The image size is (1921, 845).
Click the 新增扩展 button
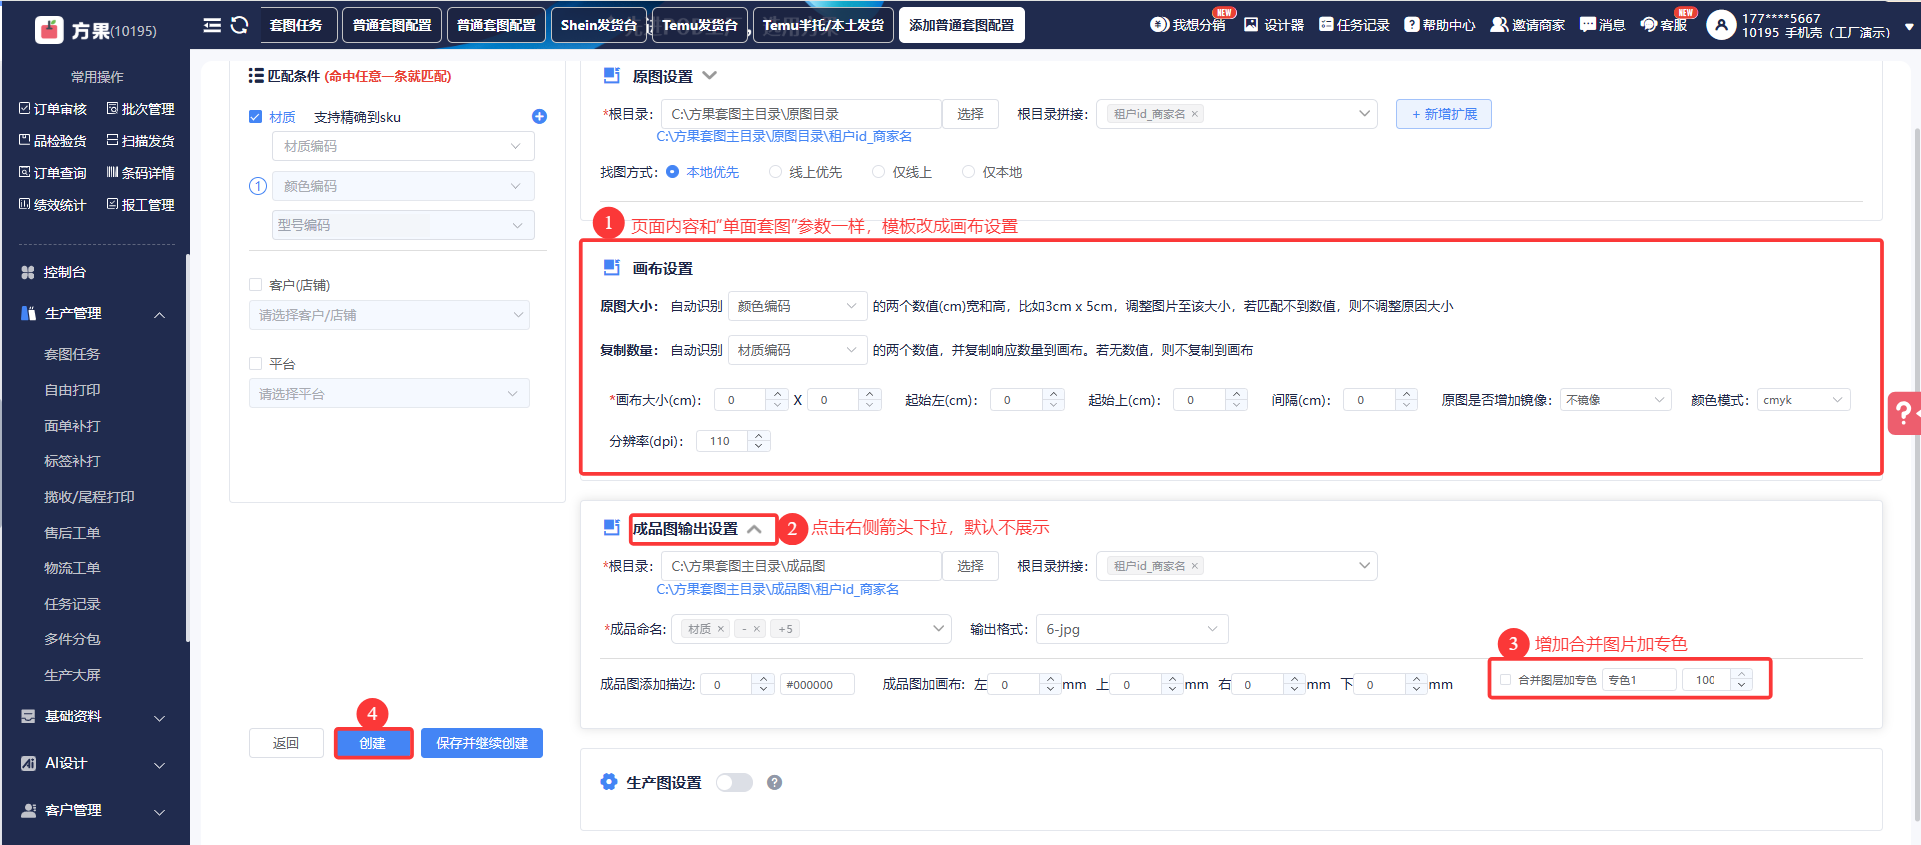(1443, 115)
